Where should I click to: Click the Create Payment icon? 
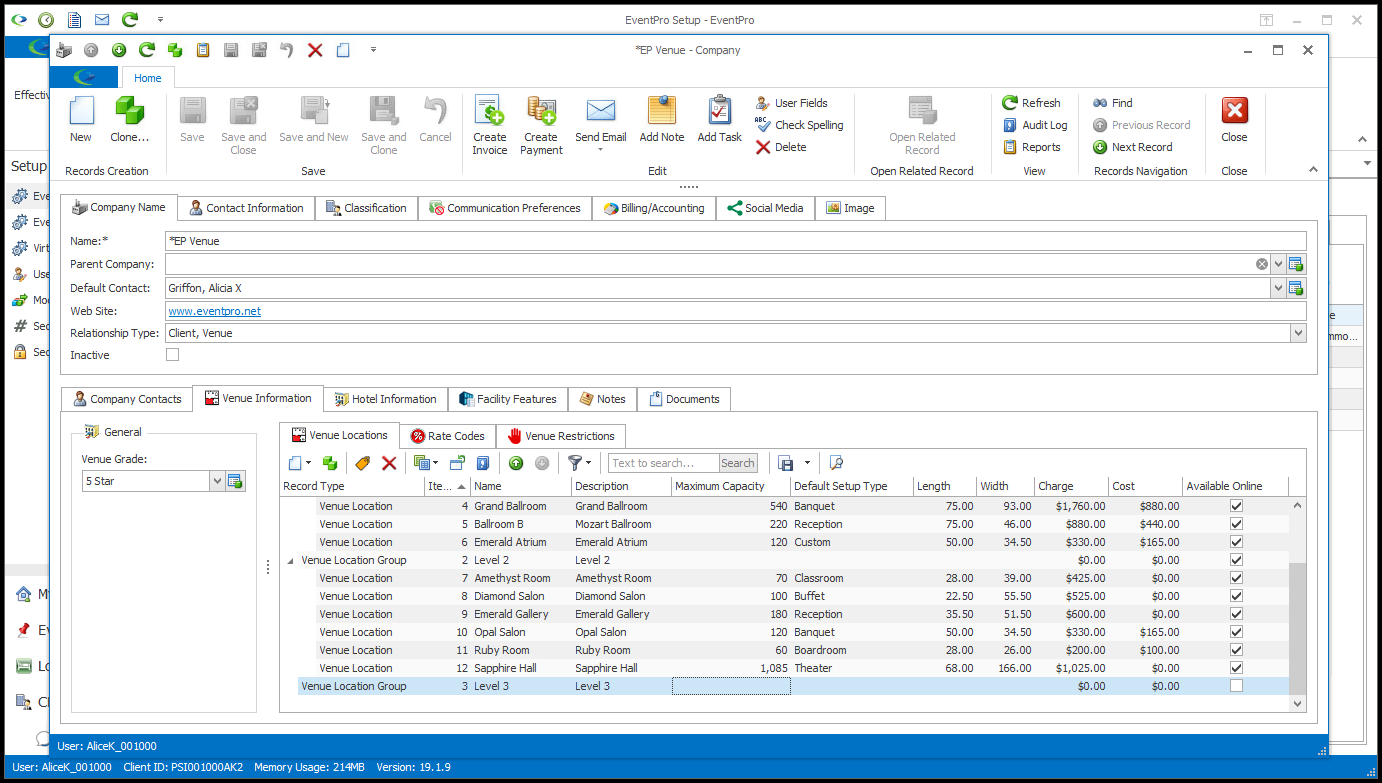click(x=541, y=110)
